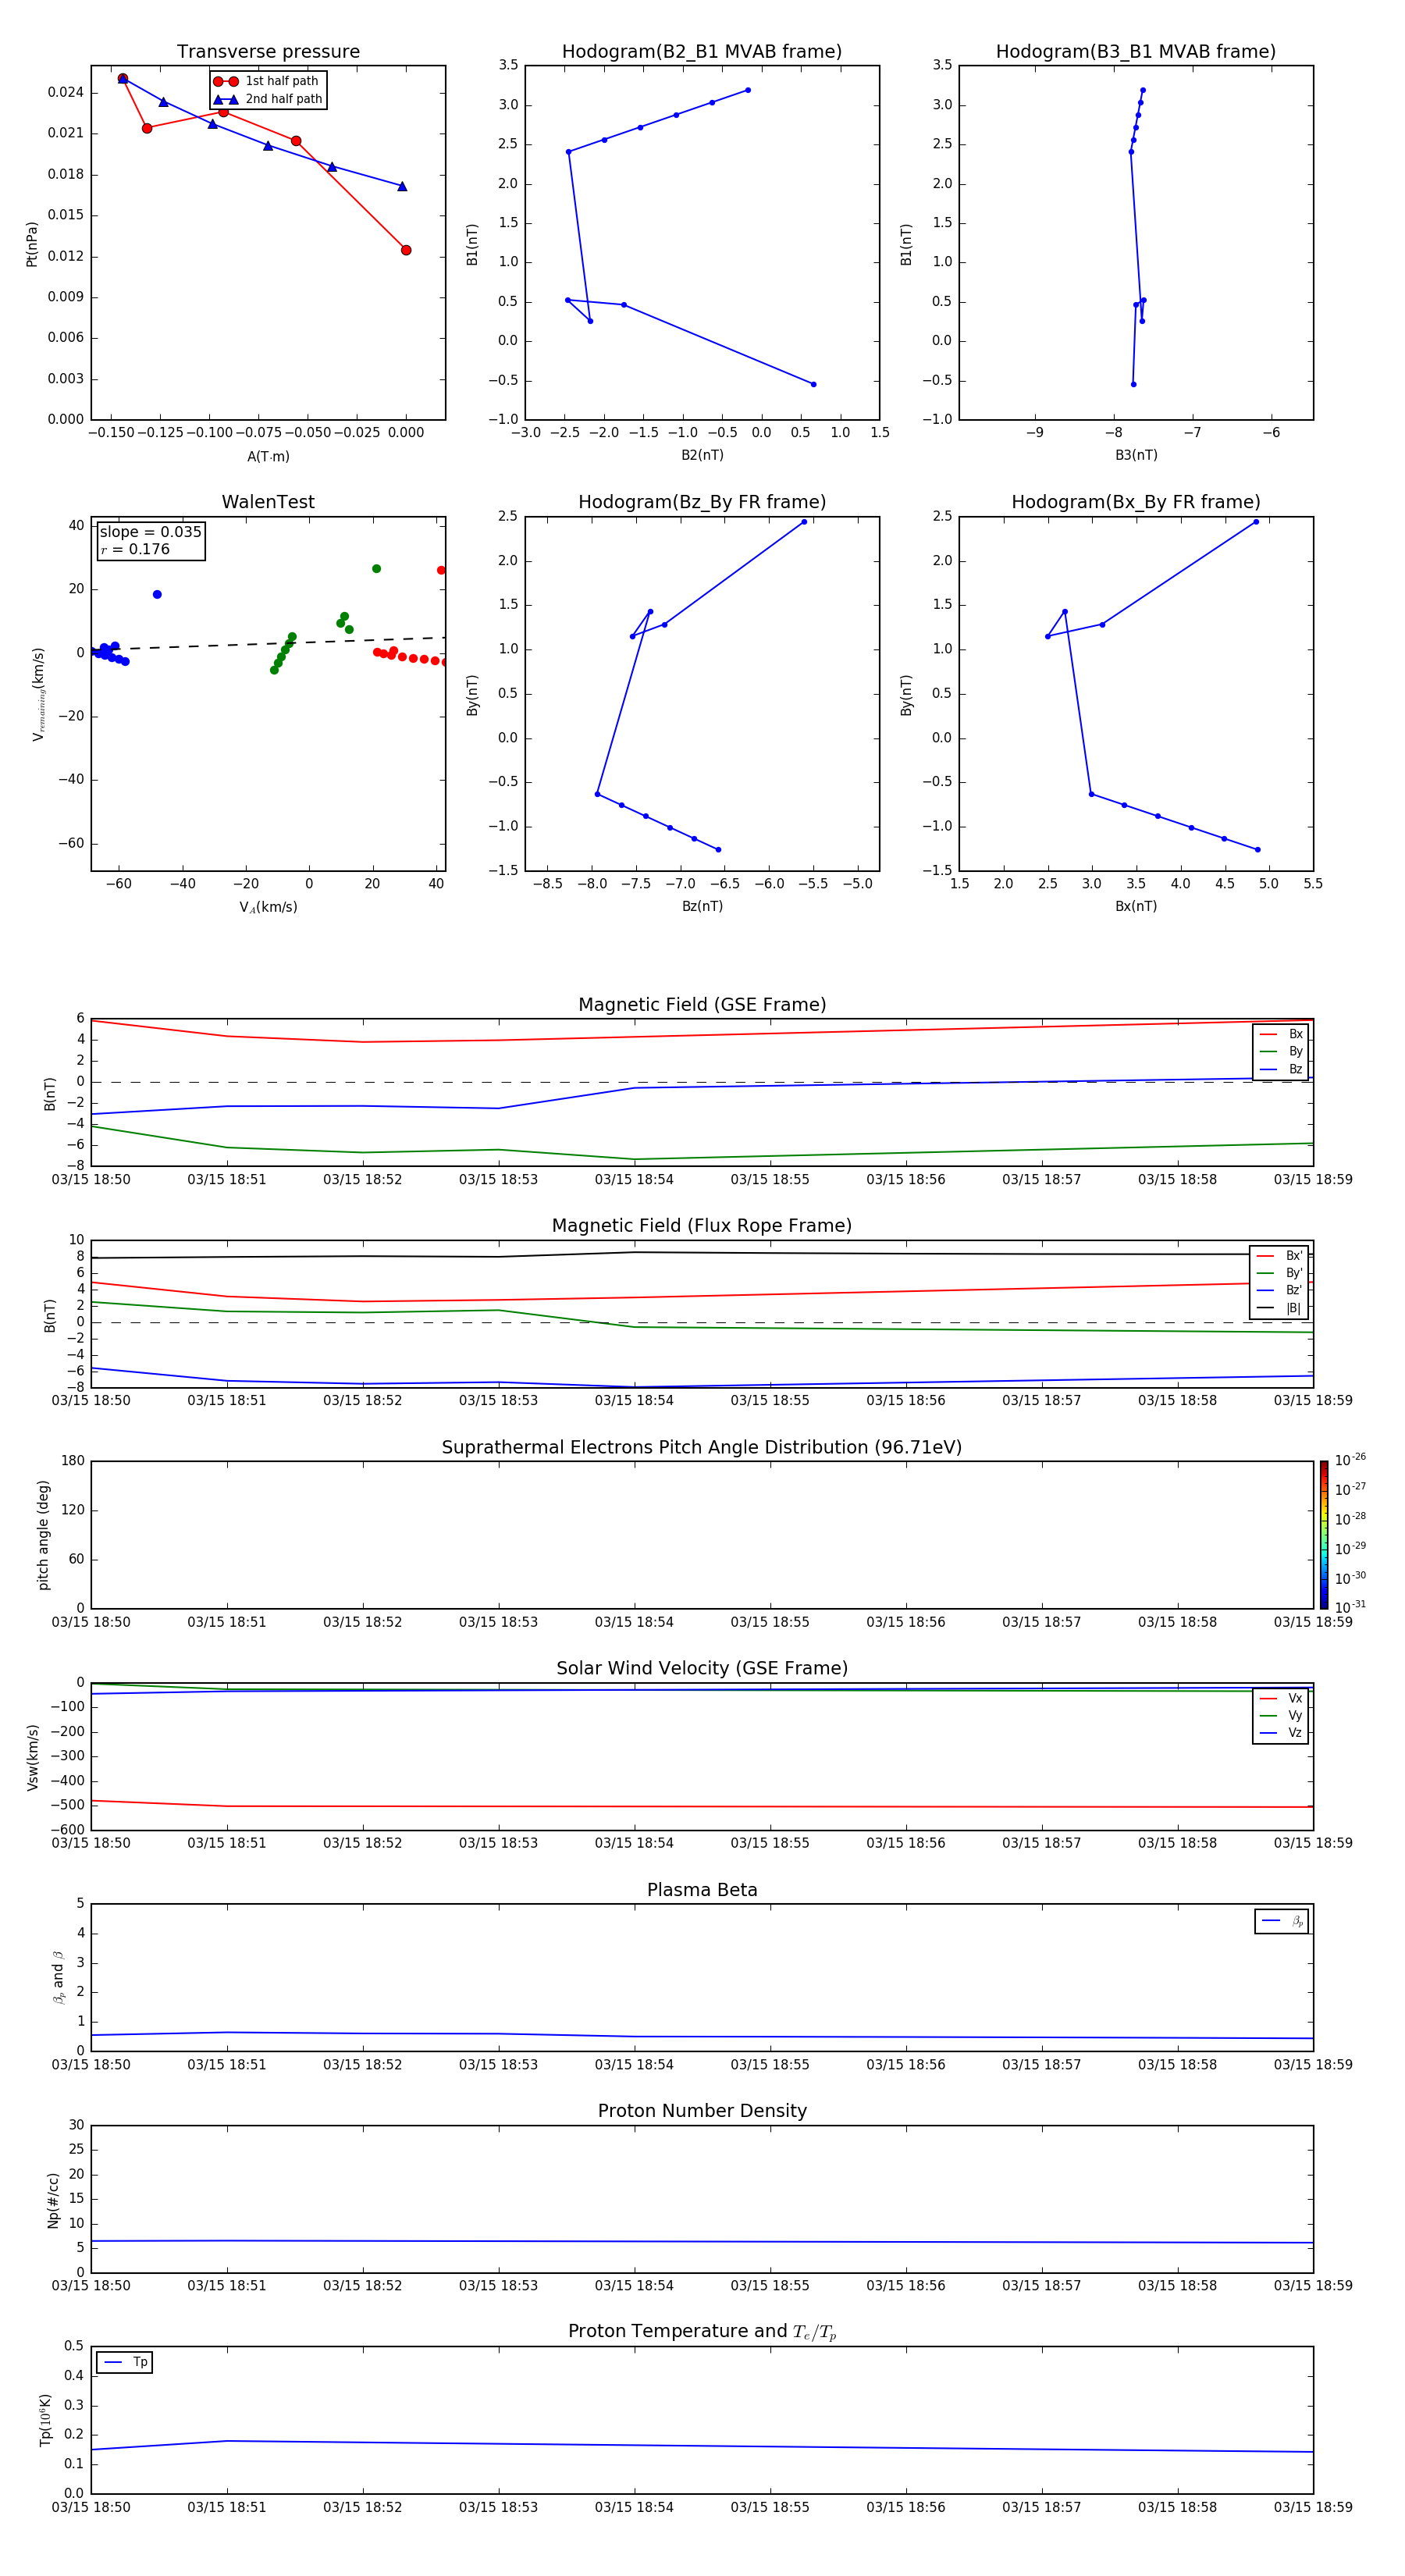Click the 'B2(nT)' x-axis label

click(x=702, y=455)
